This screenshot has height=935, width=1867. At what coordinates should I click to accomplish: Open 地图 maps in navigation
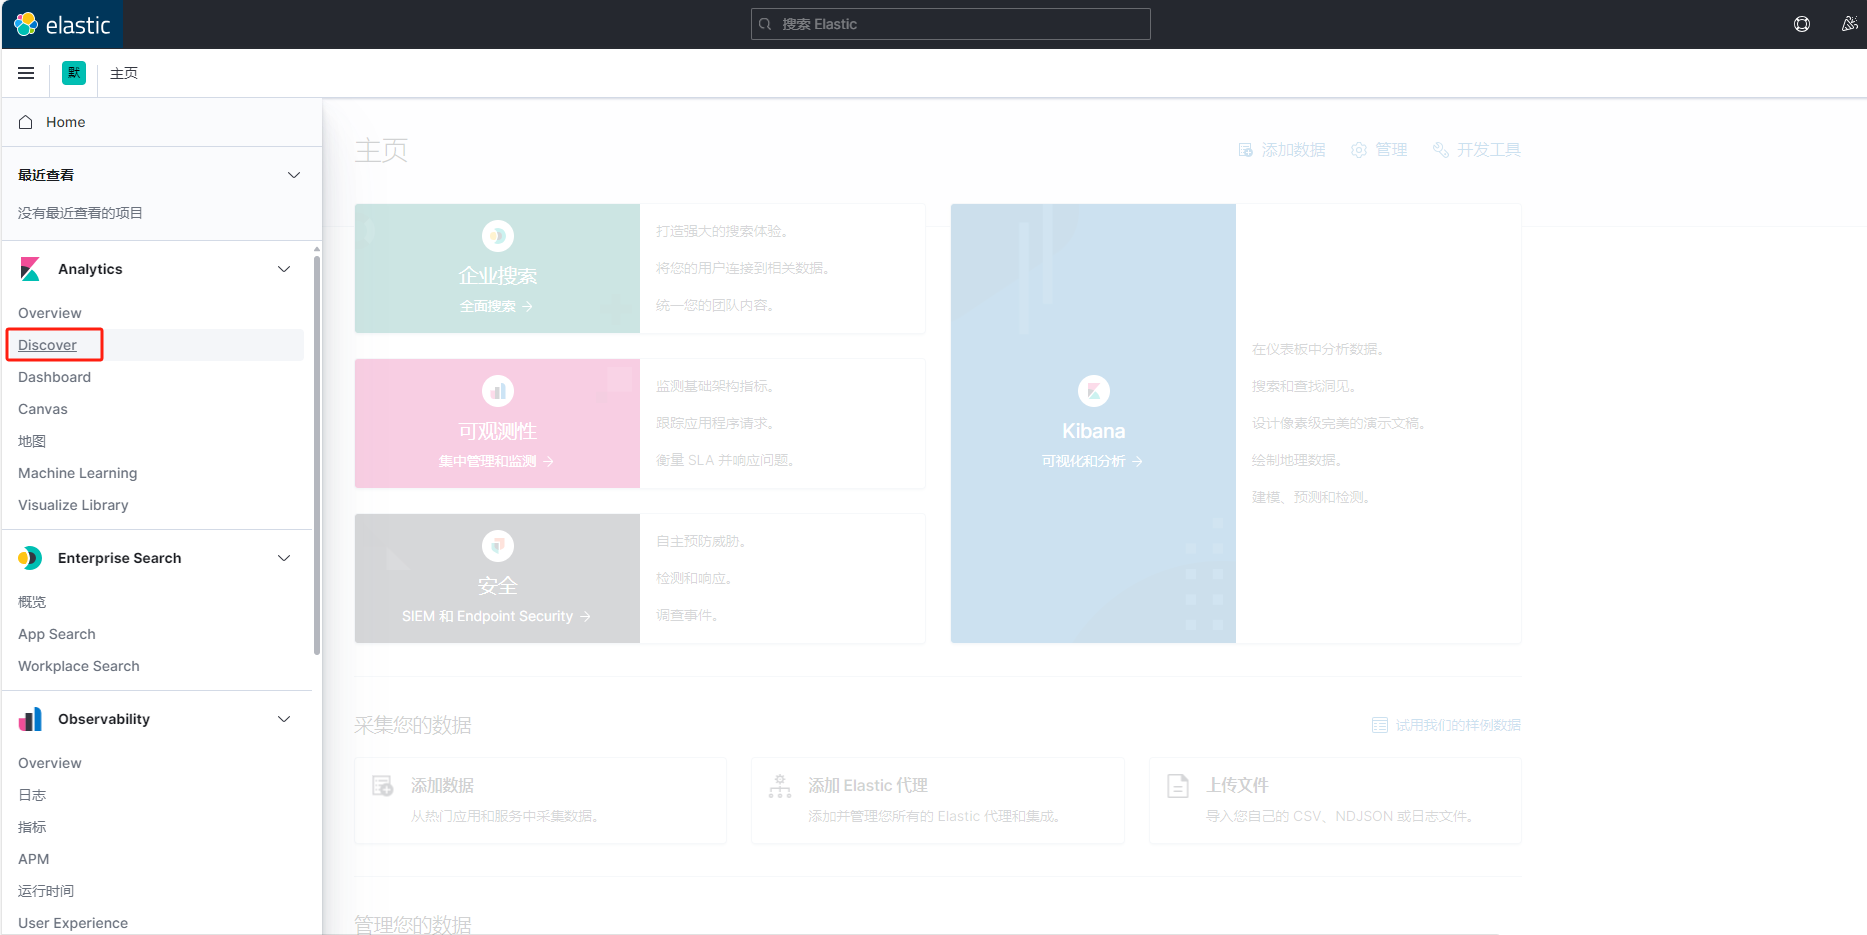point(32,441)
